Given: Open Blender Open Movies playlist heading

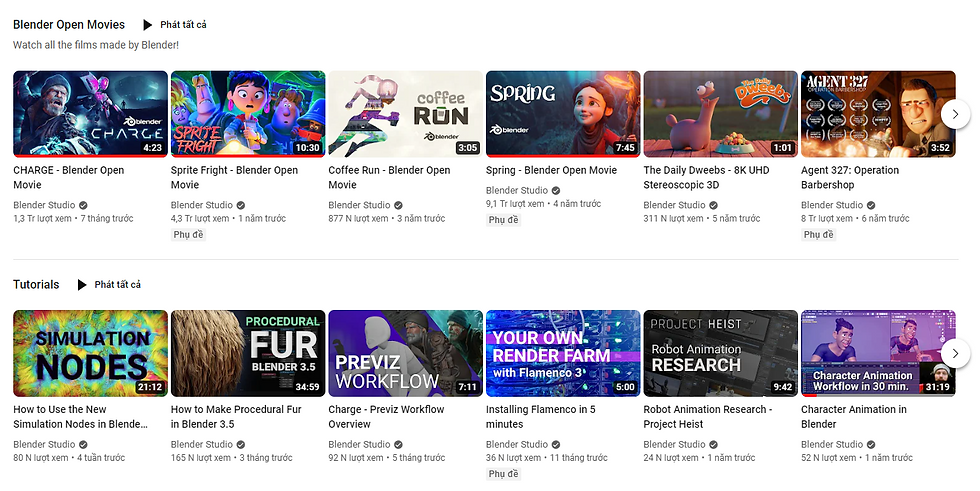Looking at the screenshot, I should 69,25.
